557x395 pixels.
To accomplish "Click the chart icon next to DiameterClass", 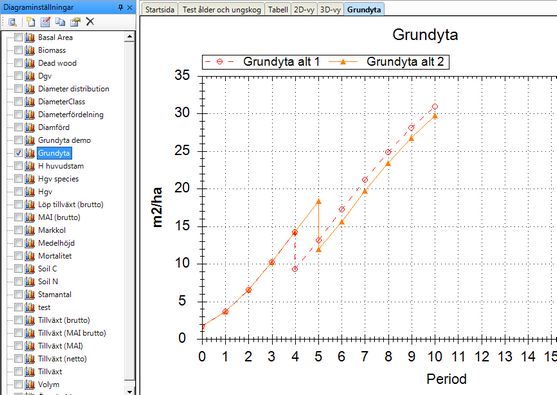I will (x=30, y=102).
